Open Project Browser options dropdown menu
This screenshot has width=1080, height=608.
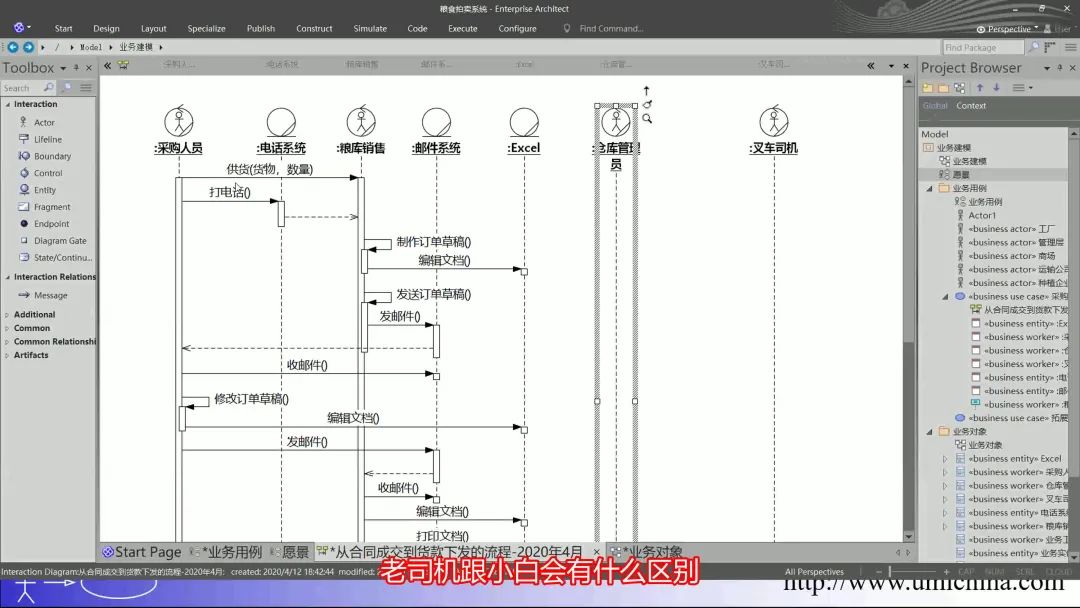pos(1047,68)
